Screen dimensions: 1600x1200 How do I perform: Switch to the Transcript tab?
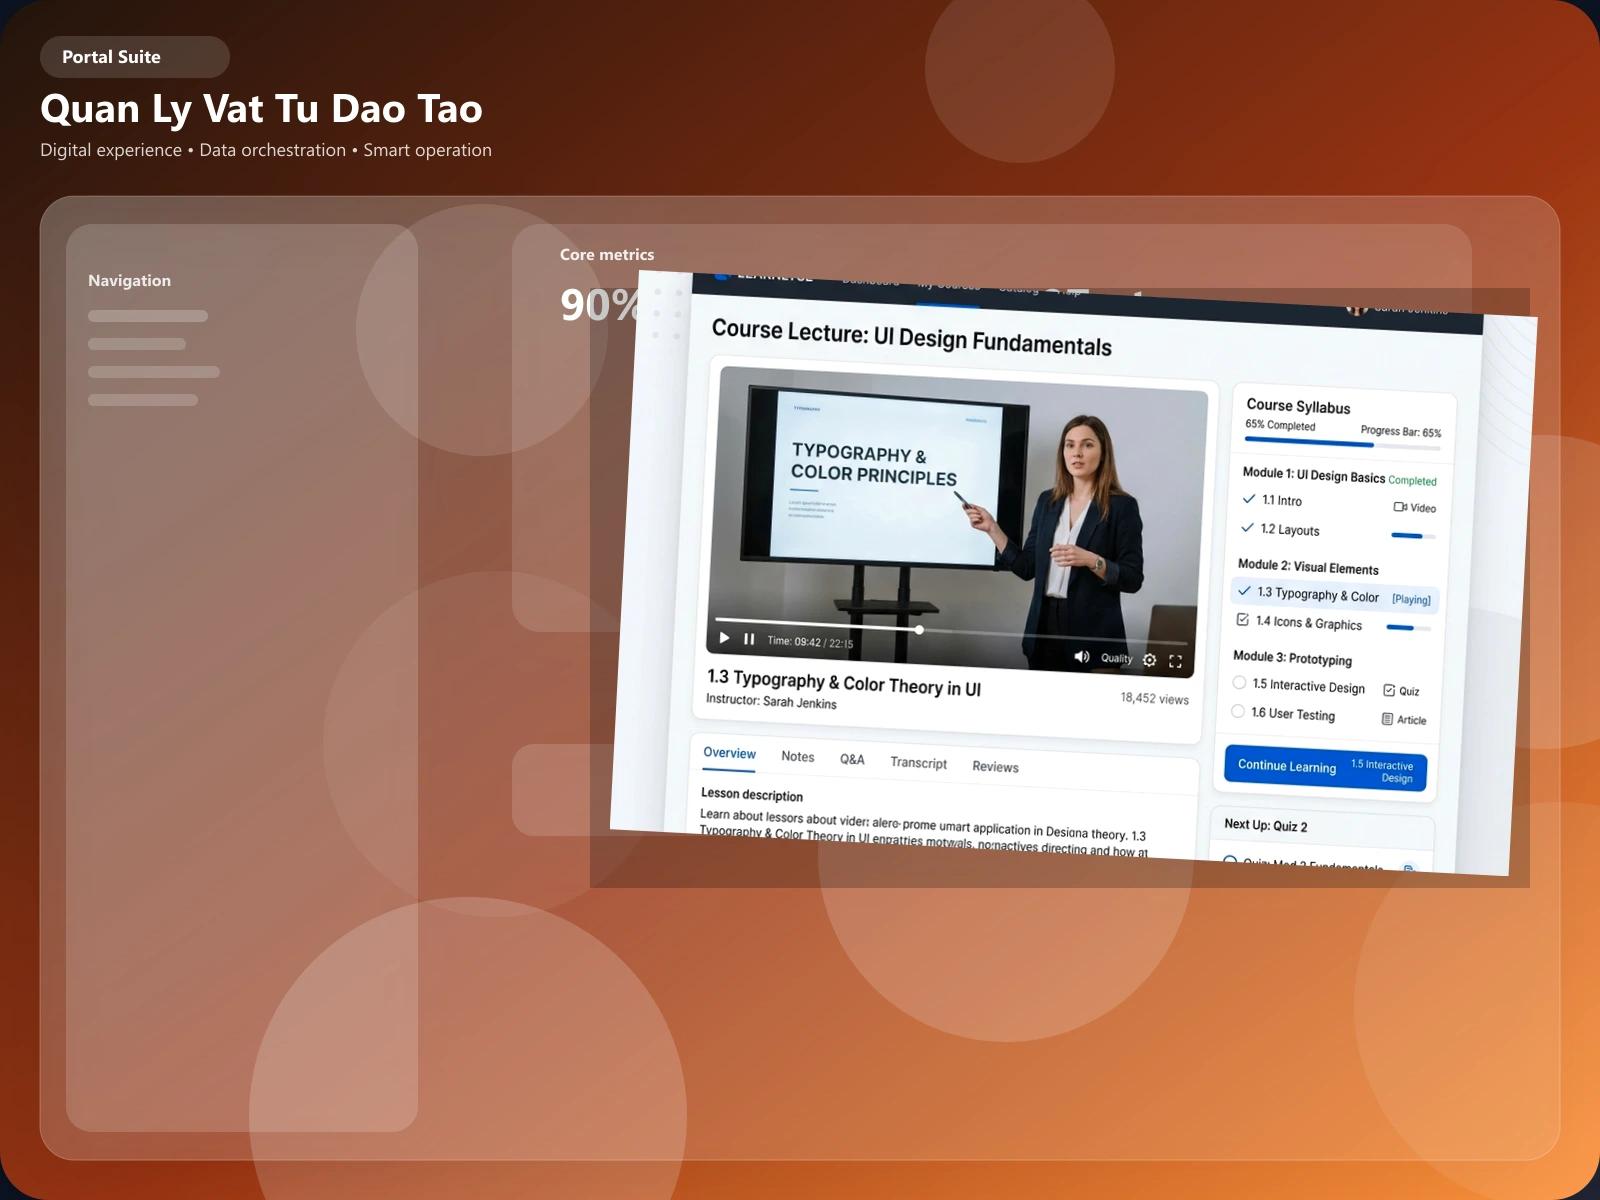919,763
